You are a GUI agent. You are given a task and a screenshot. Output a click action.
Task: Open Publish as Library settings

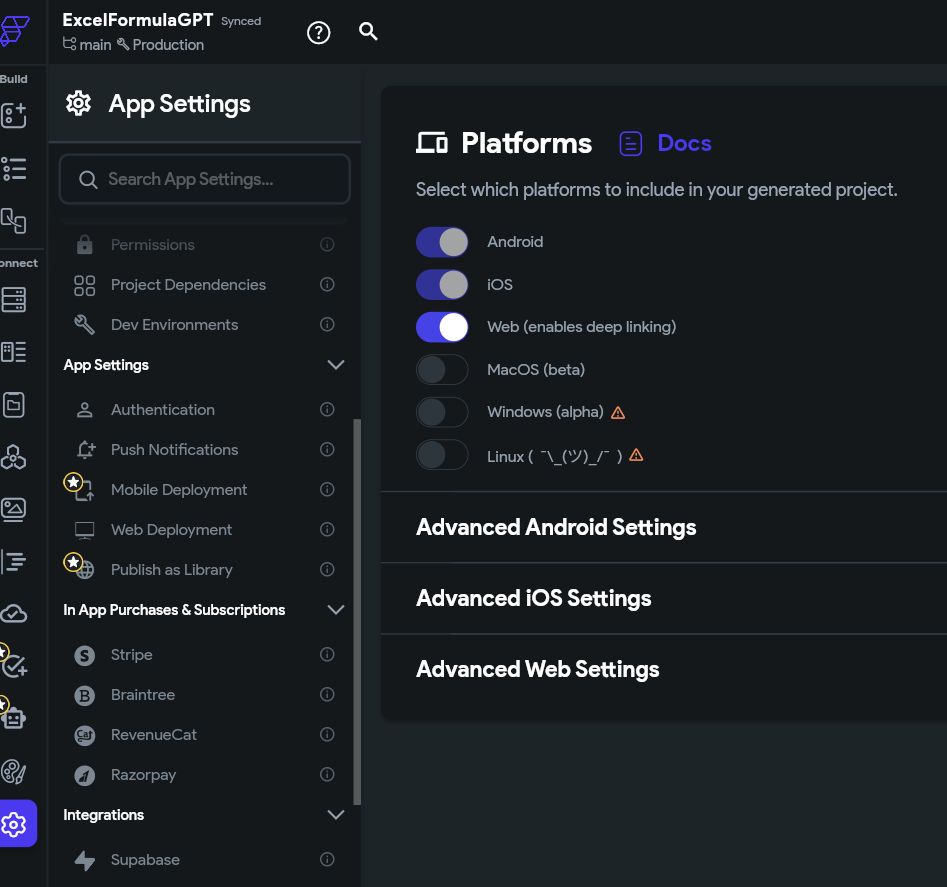pos(205,569)
